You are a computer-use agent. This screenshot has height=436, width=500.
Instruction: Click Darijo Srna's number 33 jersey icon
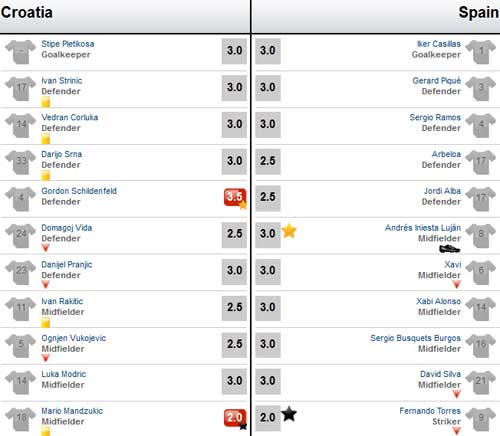21,162
